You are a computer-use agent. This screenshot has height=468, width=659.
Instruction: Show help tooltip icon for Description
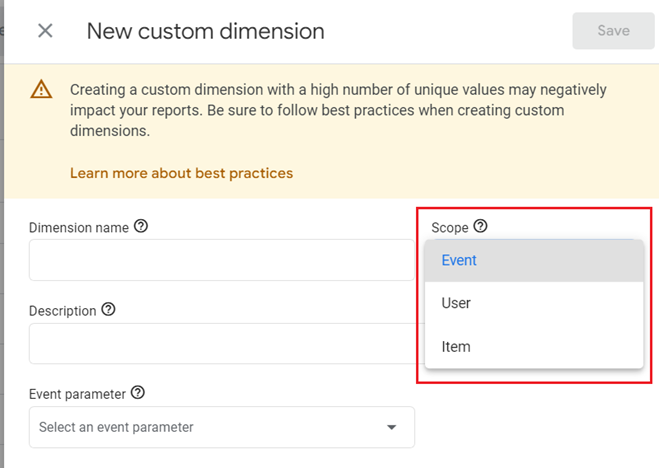[109, 310]
